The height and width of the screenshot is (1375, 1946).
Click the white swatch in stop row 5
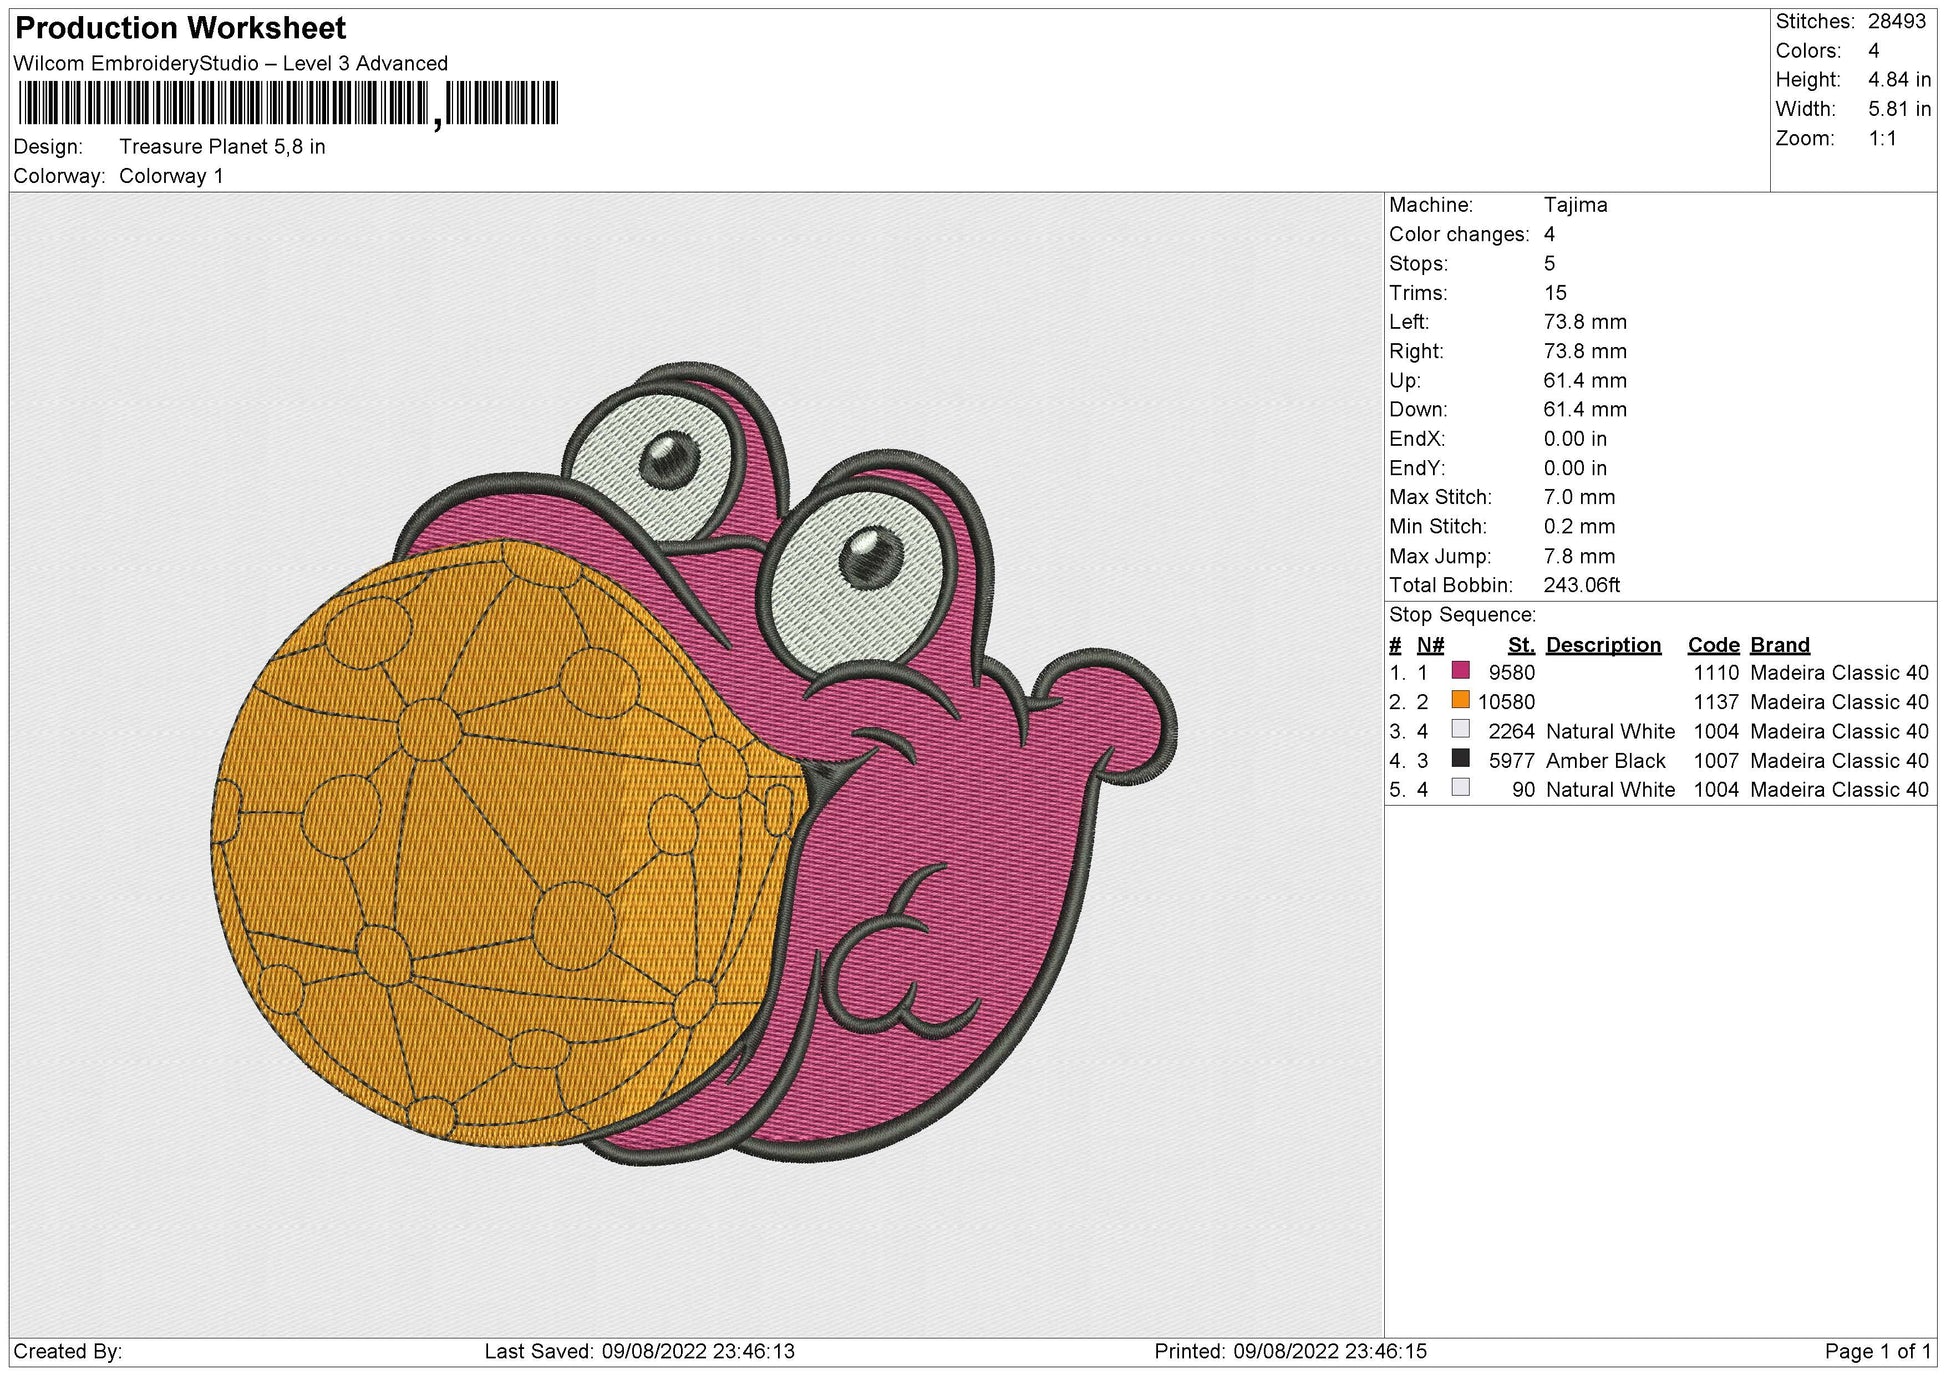pos(1460,788)
